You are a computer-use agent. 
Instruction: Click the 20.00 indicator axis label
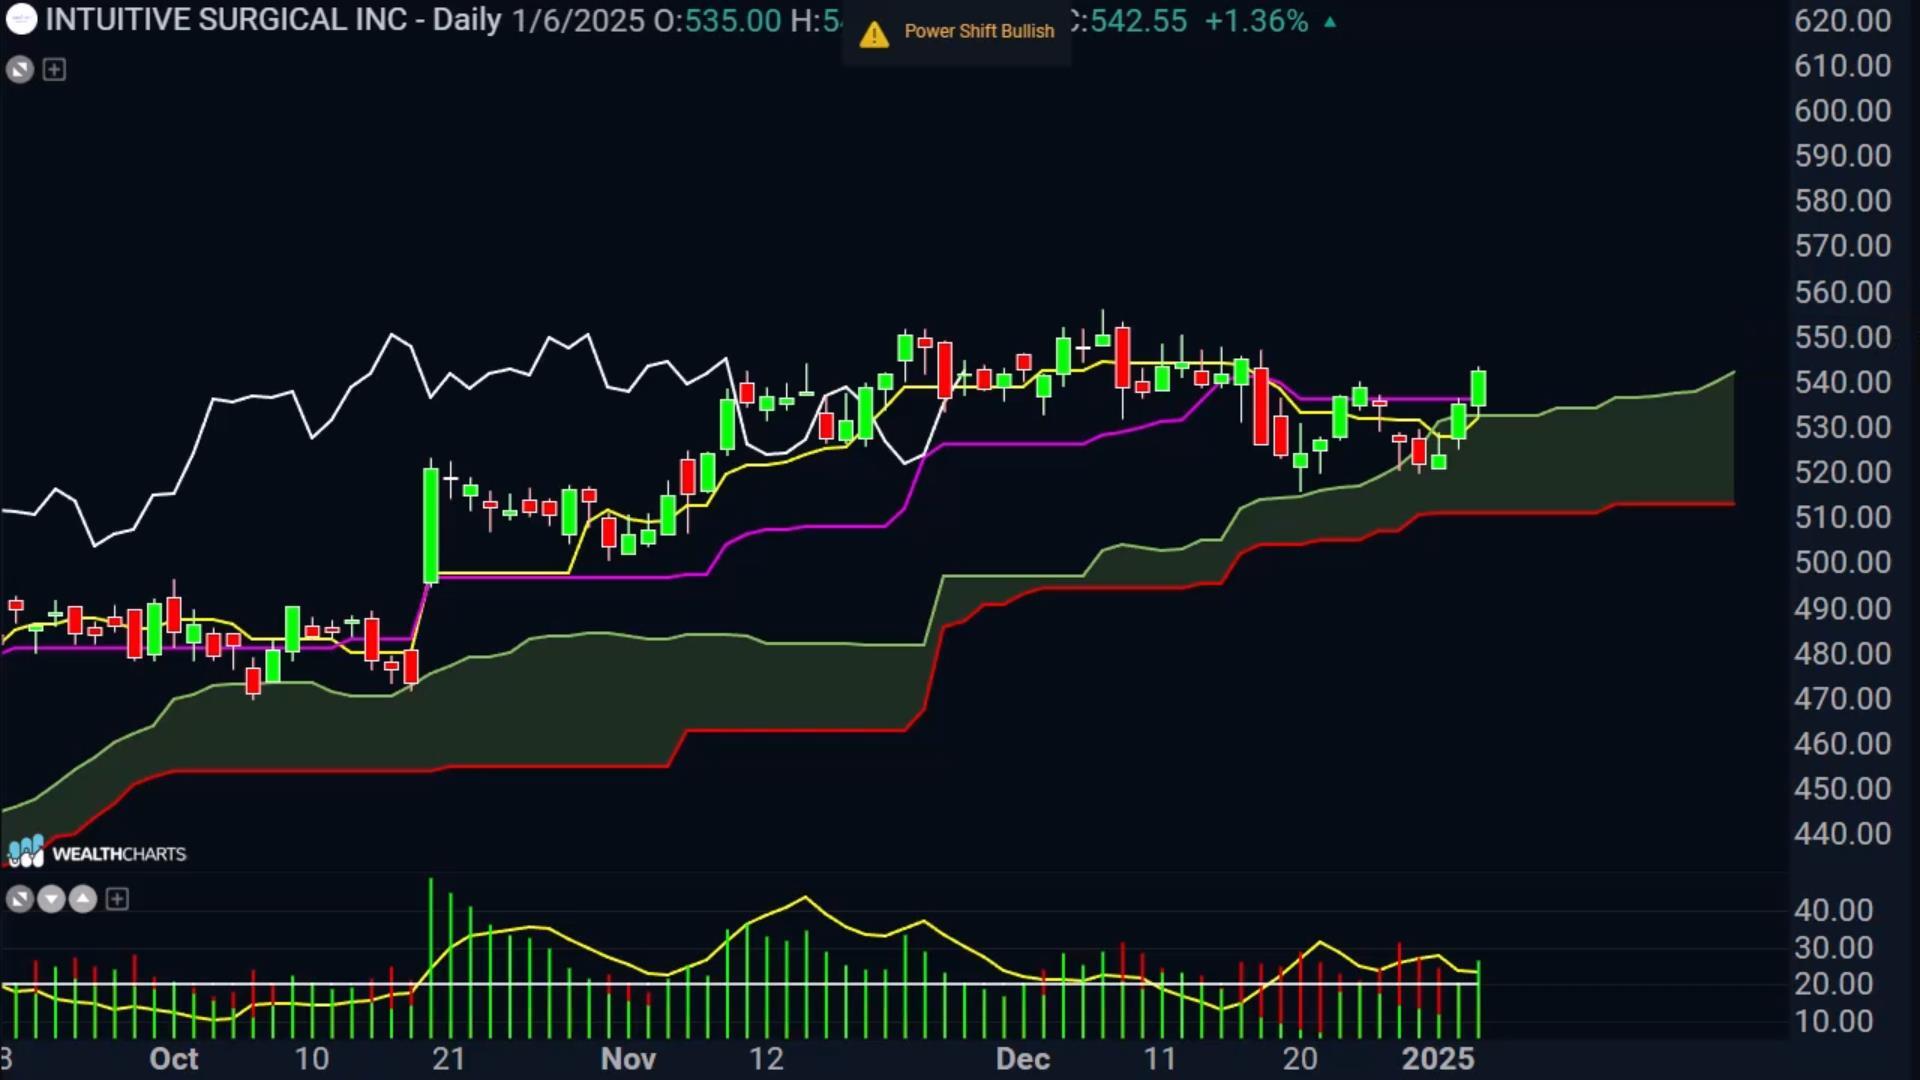point(1833,983)
